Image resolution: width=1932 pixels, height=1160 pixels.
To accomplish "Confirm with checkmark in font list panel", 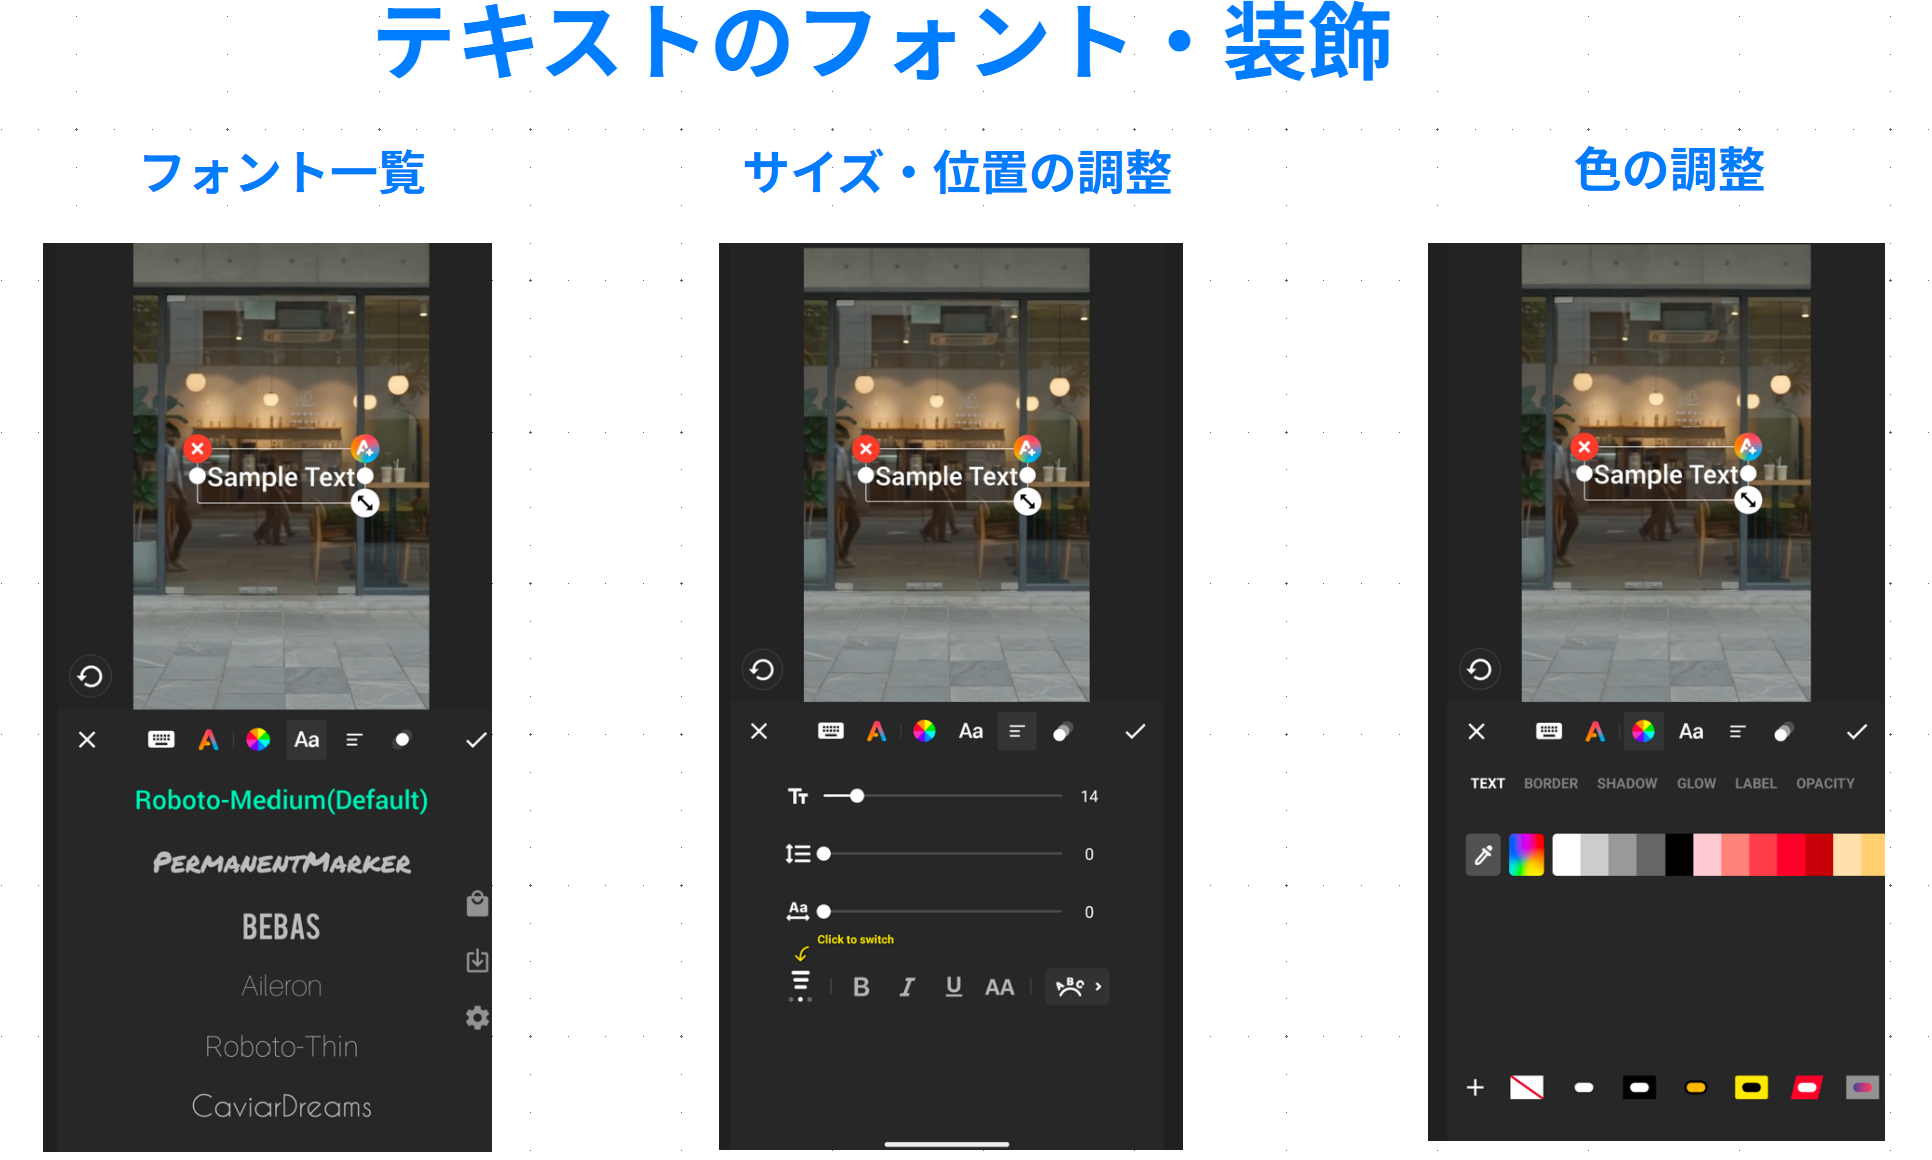I will pos(476,740).
